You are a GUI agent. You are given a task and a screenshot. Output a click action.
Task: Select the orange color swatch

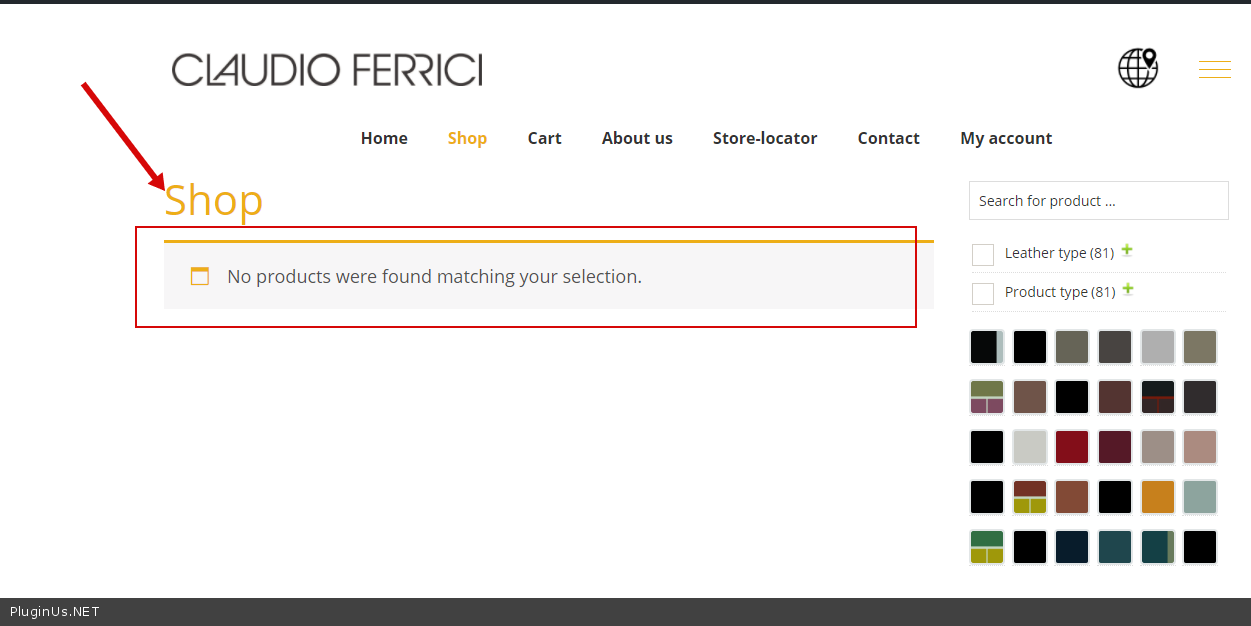1157,497
